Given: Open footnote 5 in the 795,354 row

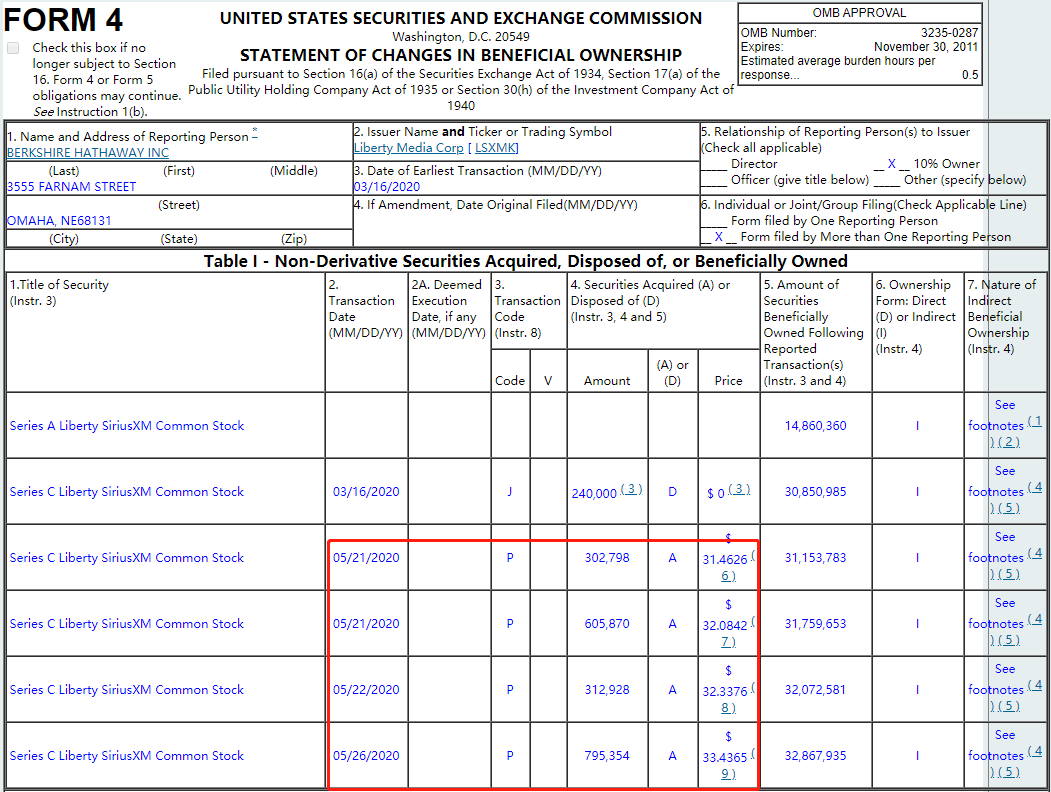Looking at the screenshot, I should 1008,772.
